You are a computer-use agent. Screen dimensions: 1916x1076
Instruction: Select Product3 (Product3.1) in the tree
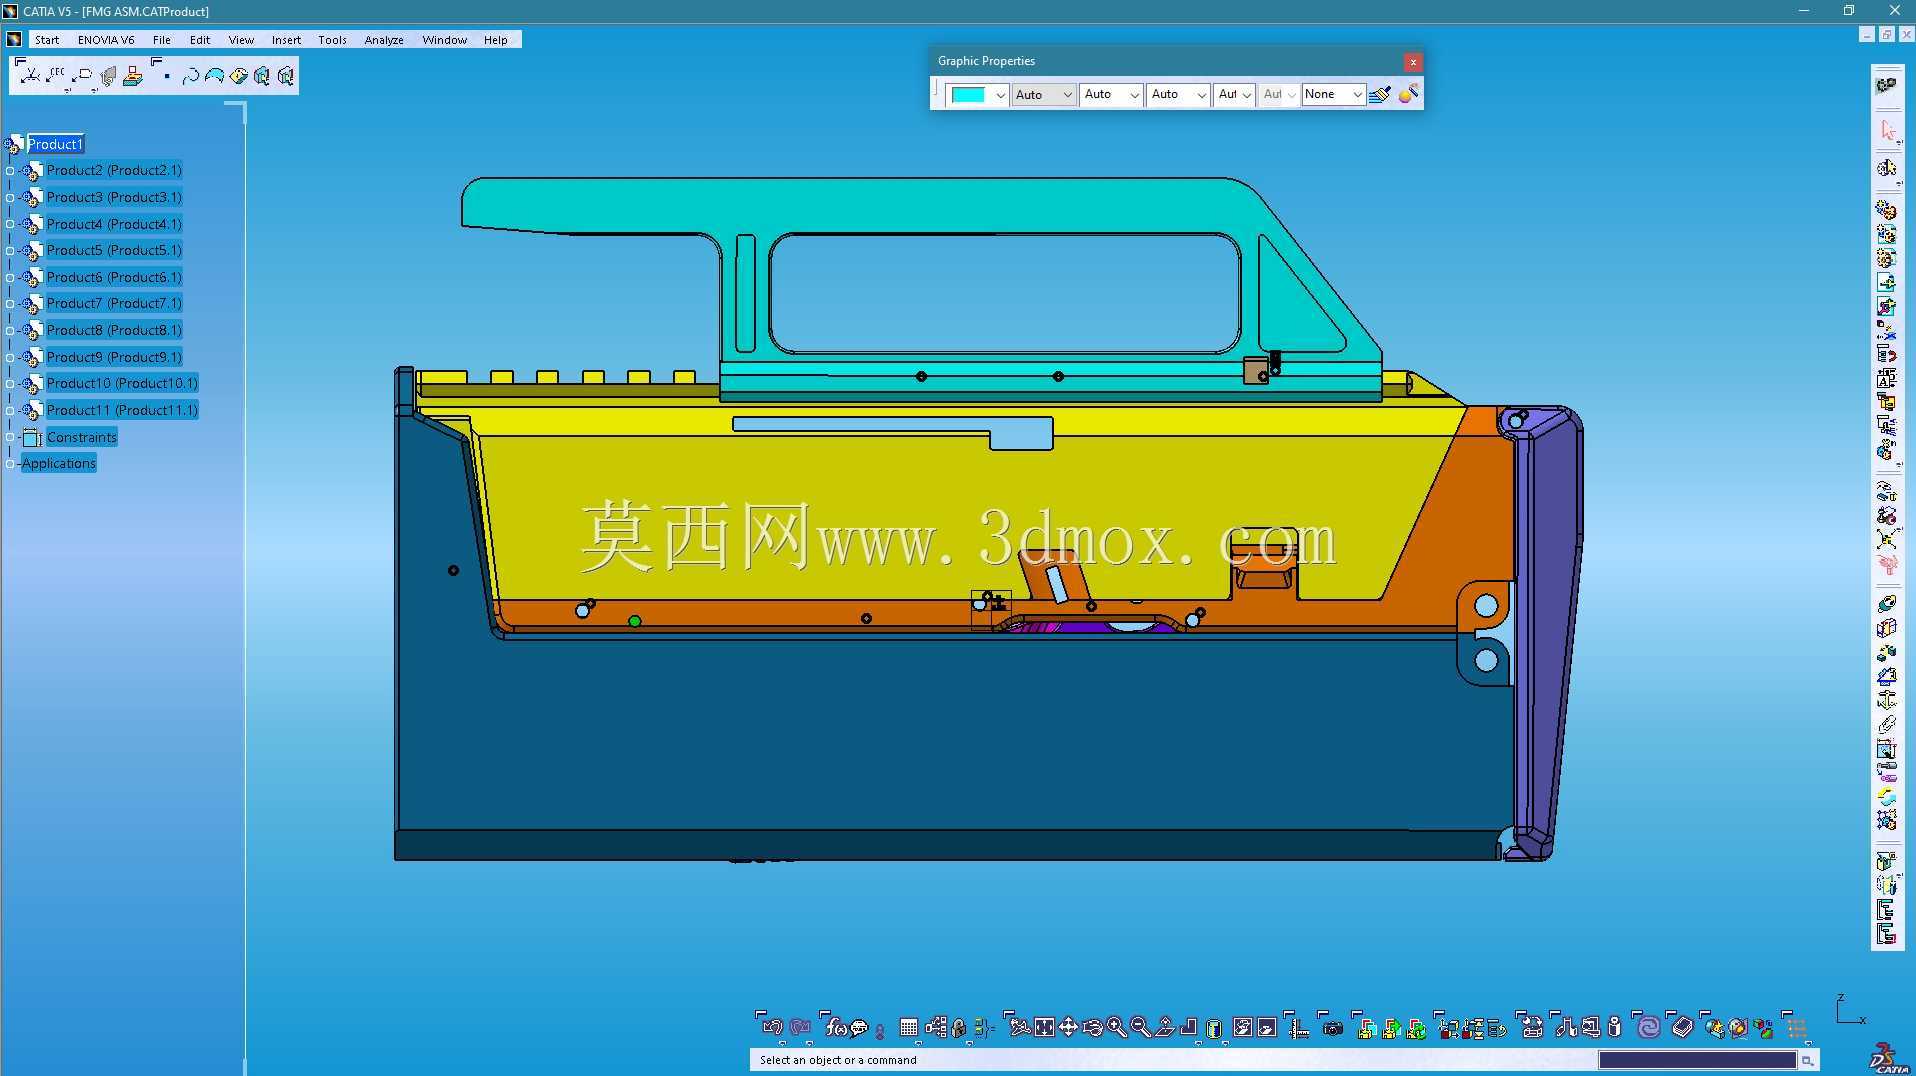(114, 197)
